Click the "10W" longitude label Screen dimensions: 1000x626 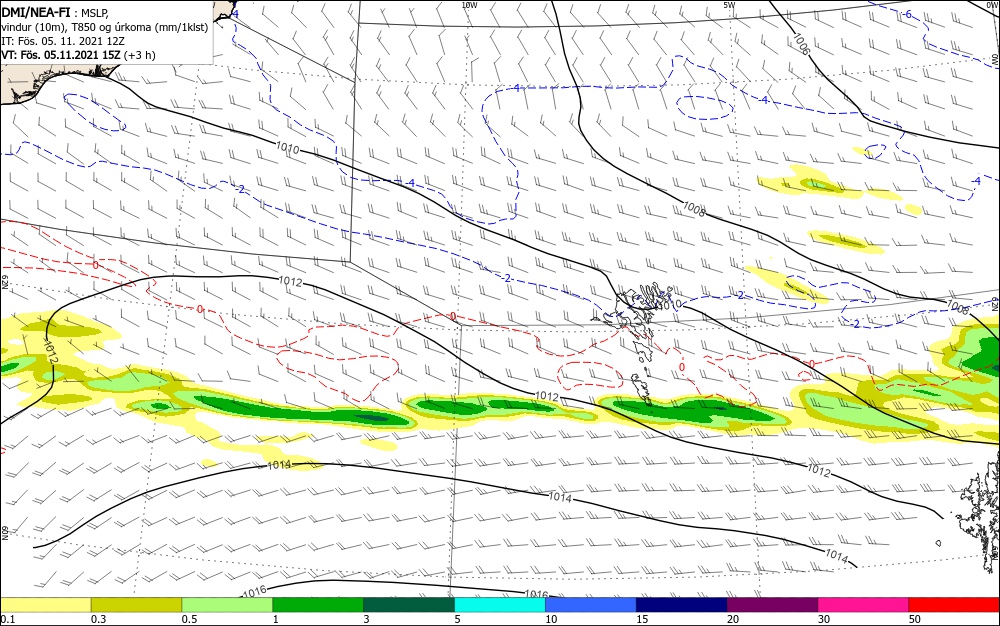tap(469, 5)
